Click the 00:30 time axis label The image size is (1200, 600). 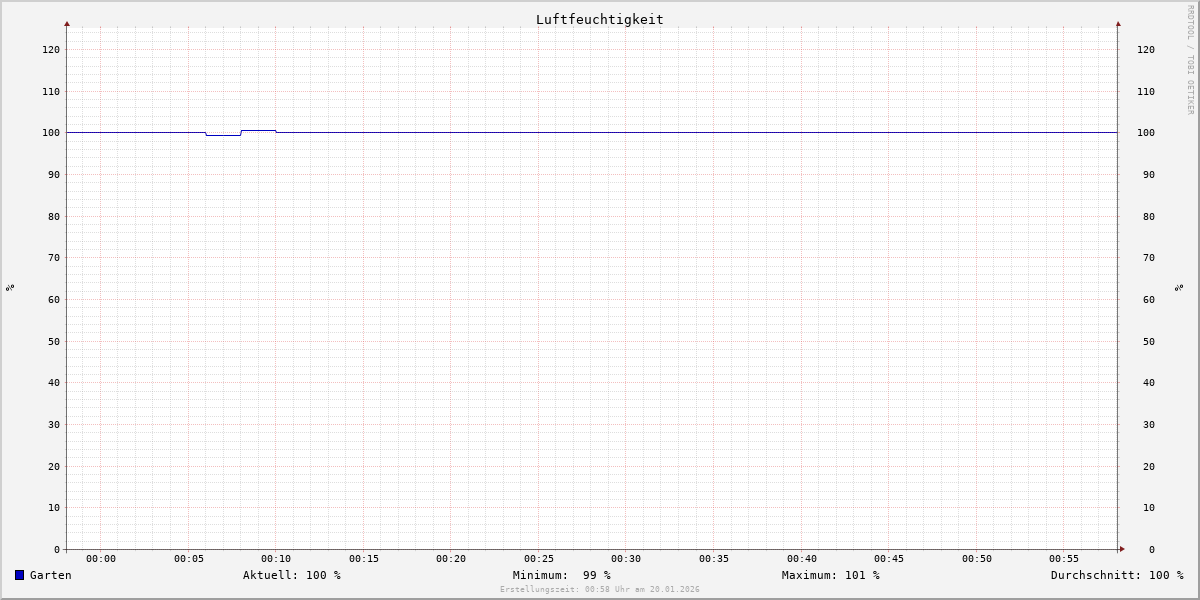(x=626, y=559)
